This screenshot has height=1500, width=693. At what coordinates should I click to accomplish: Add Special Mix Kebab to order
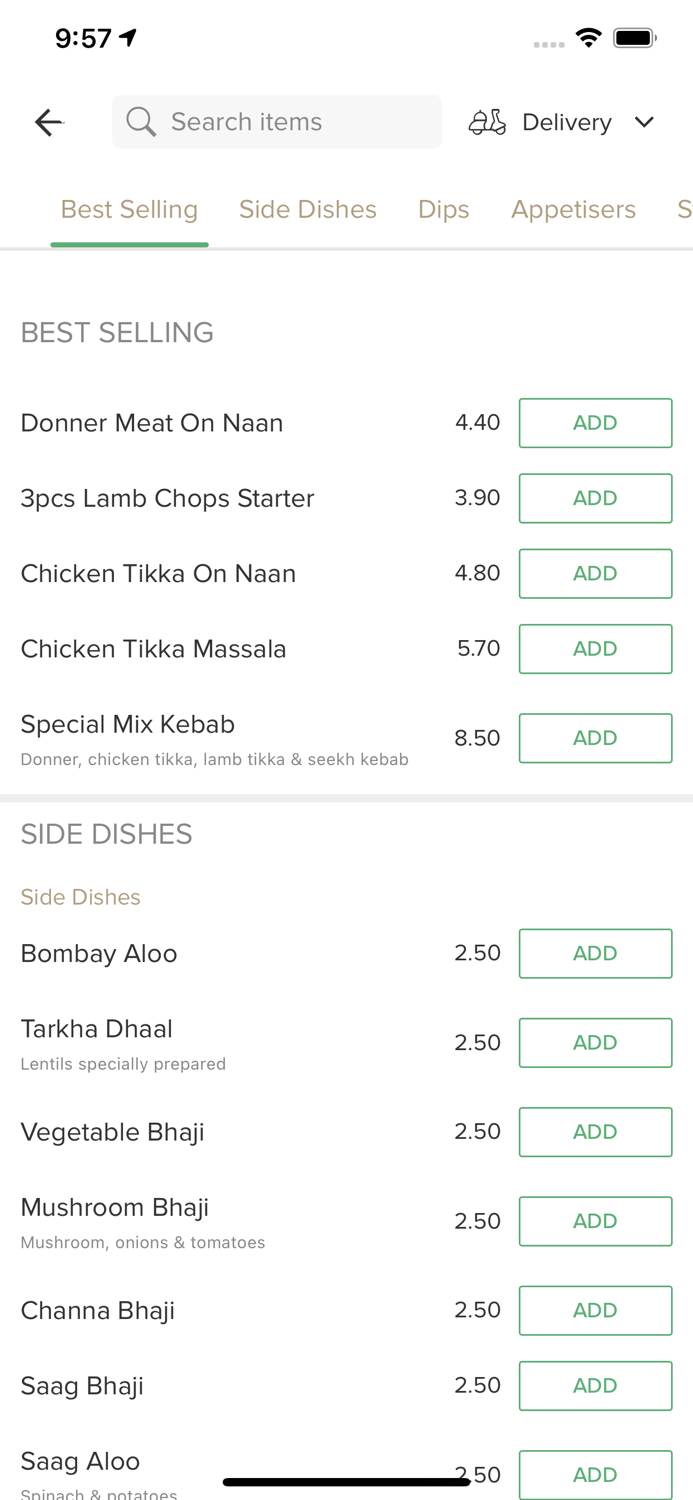595,738
